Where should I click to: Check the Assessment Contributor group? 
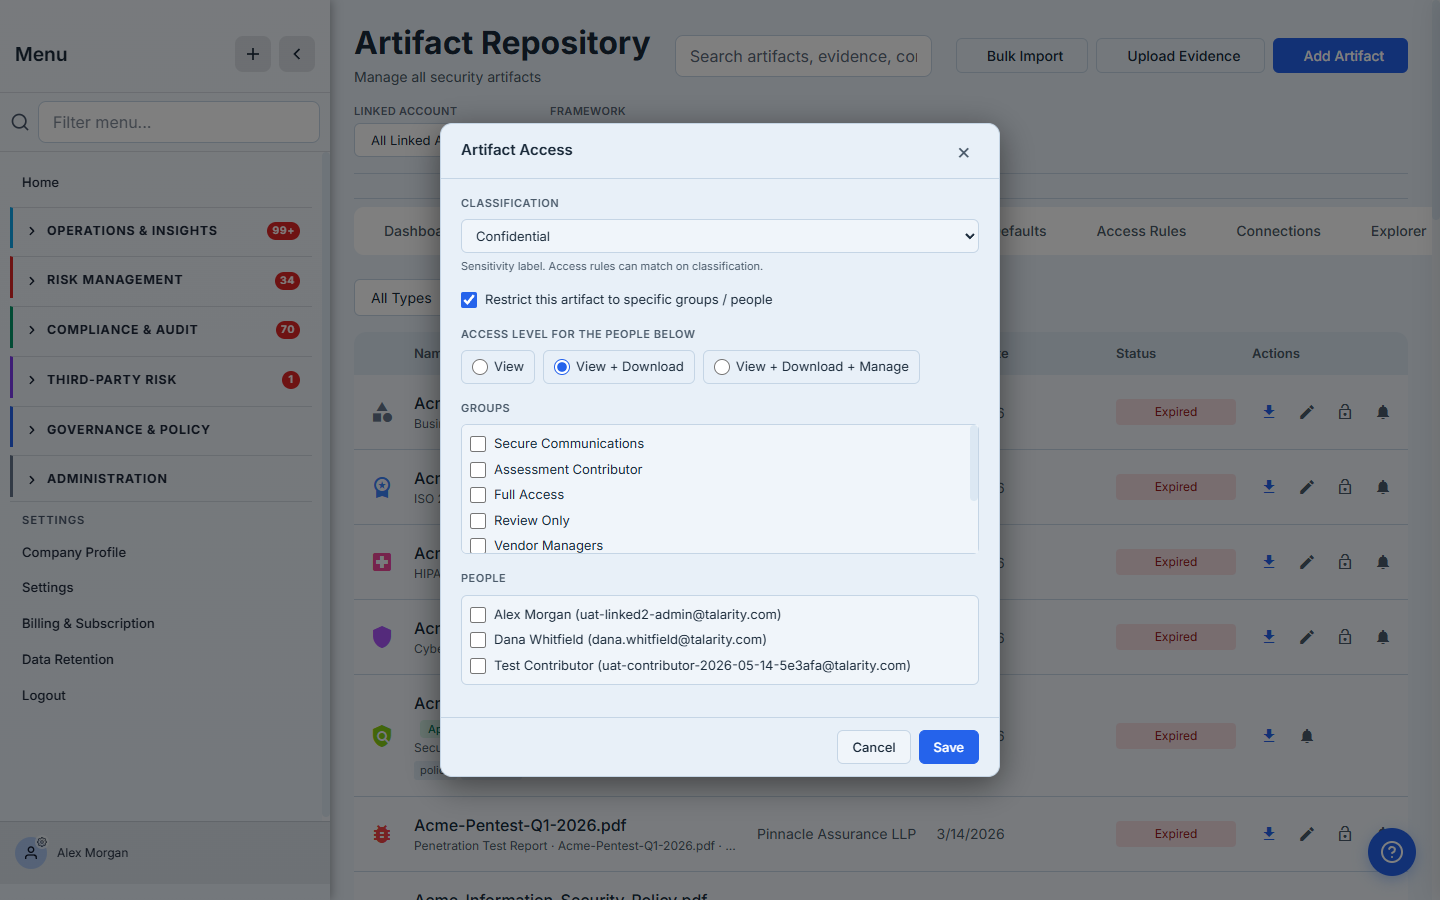[478, 470]
